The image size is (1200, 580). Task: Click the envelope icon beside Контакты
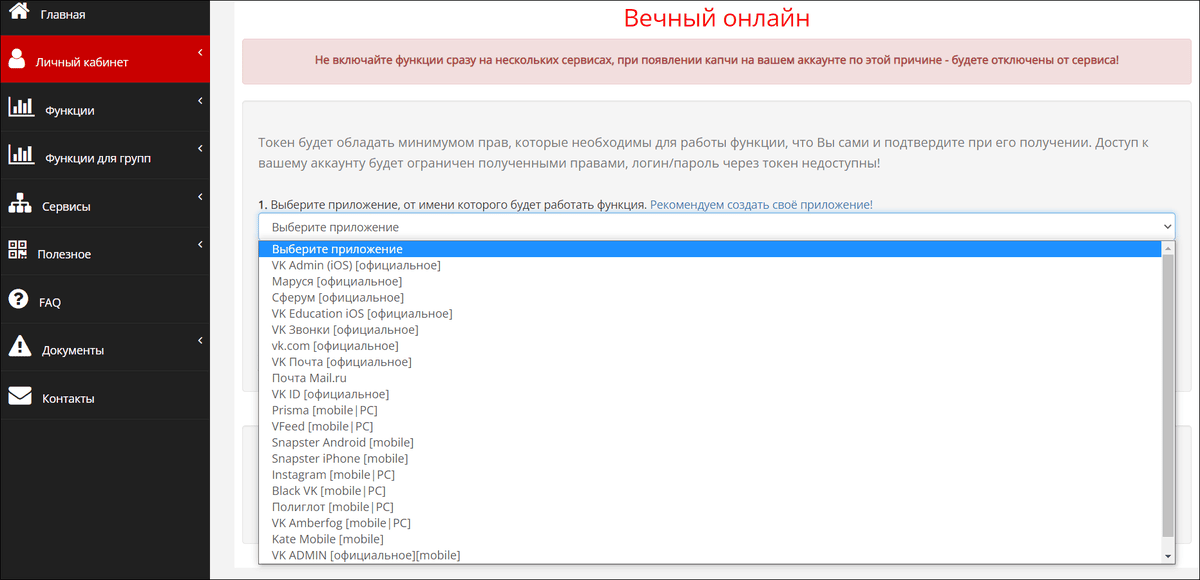pos(20,396)
